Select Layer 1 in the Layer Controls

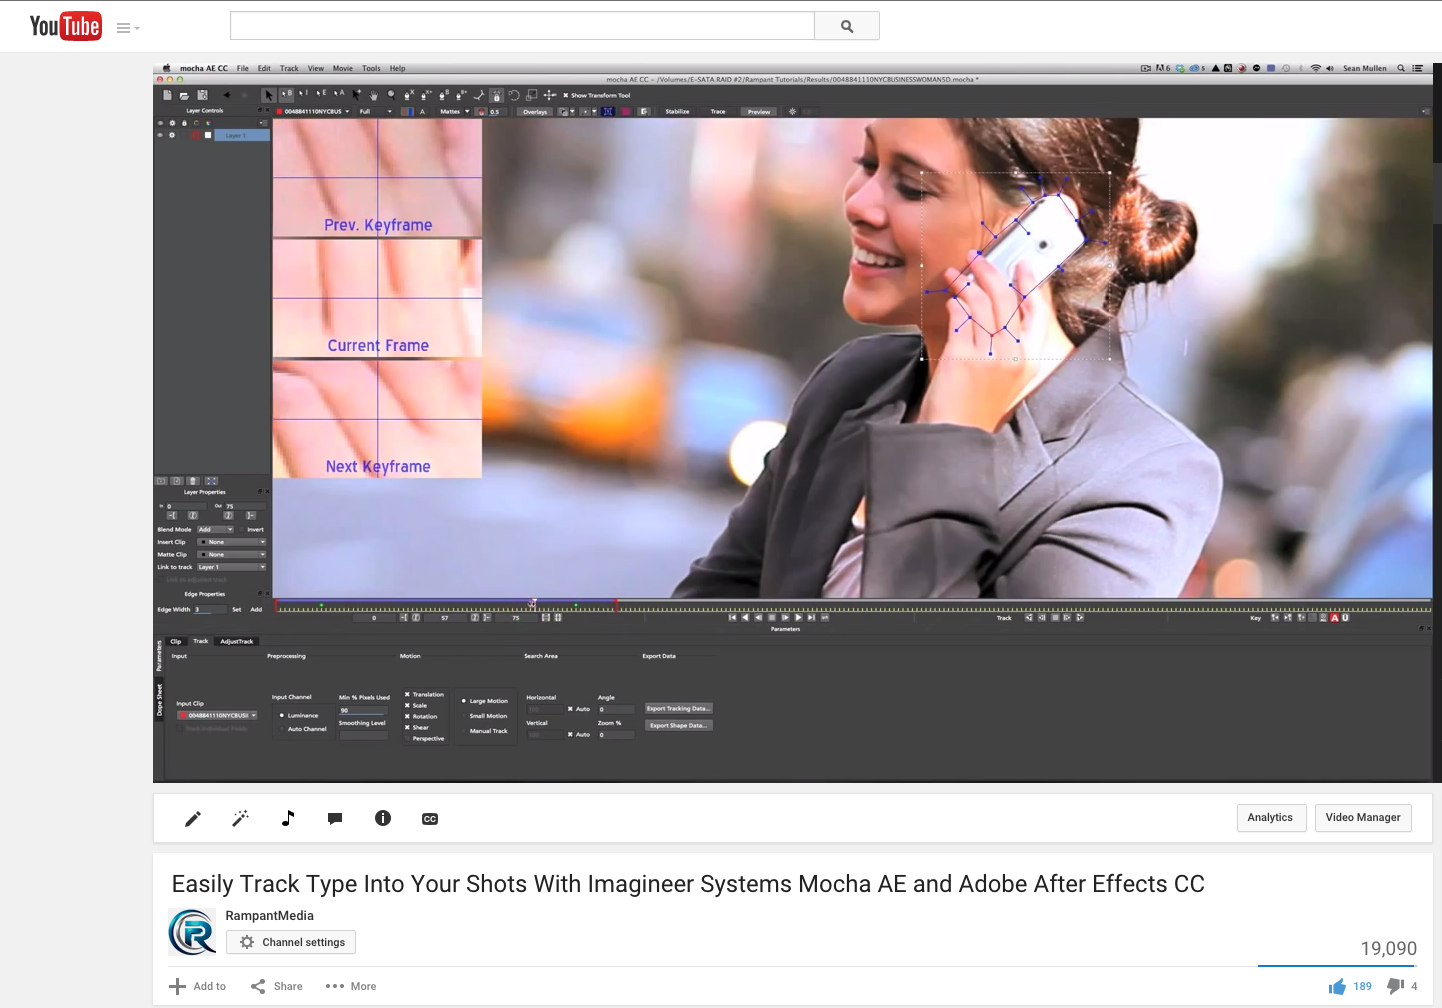pos(241,135)
